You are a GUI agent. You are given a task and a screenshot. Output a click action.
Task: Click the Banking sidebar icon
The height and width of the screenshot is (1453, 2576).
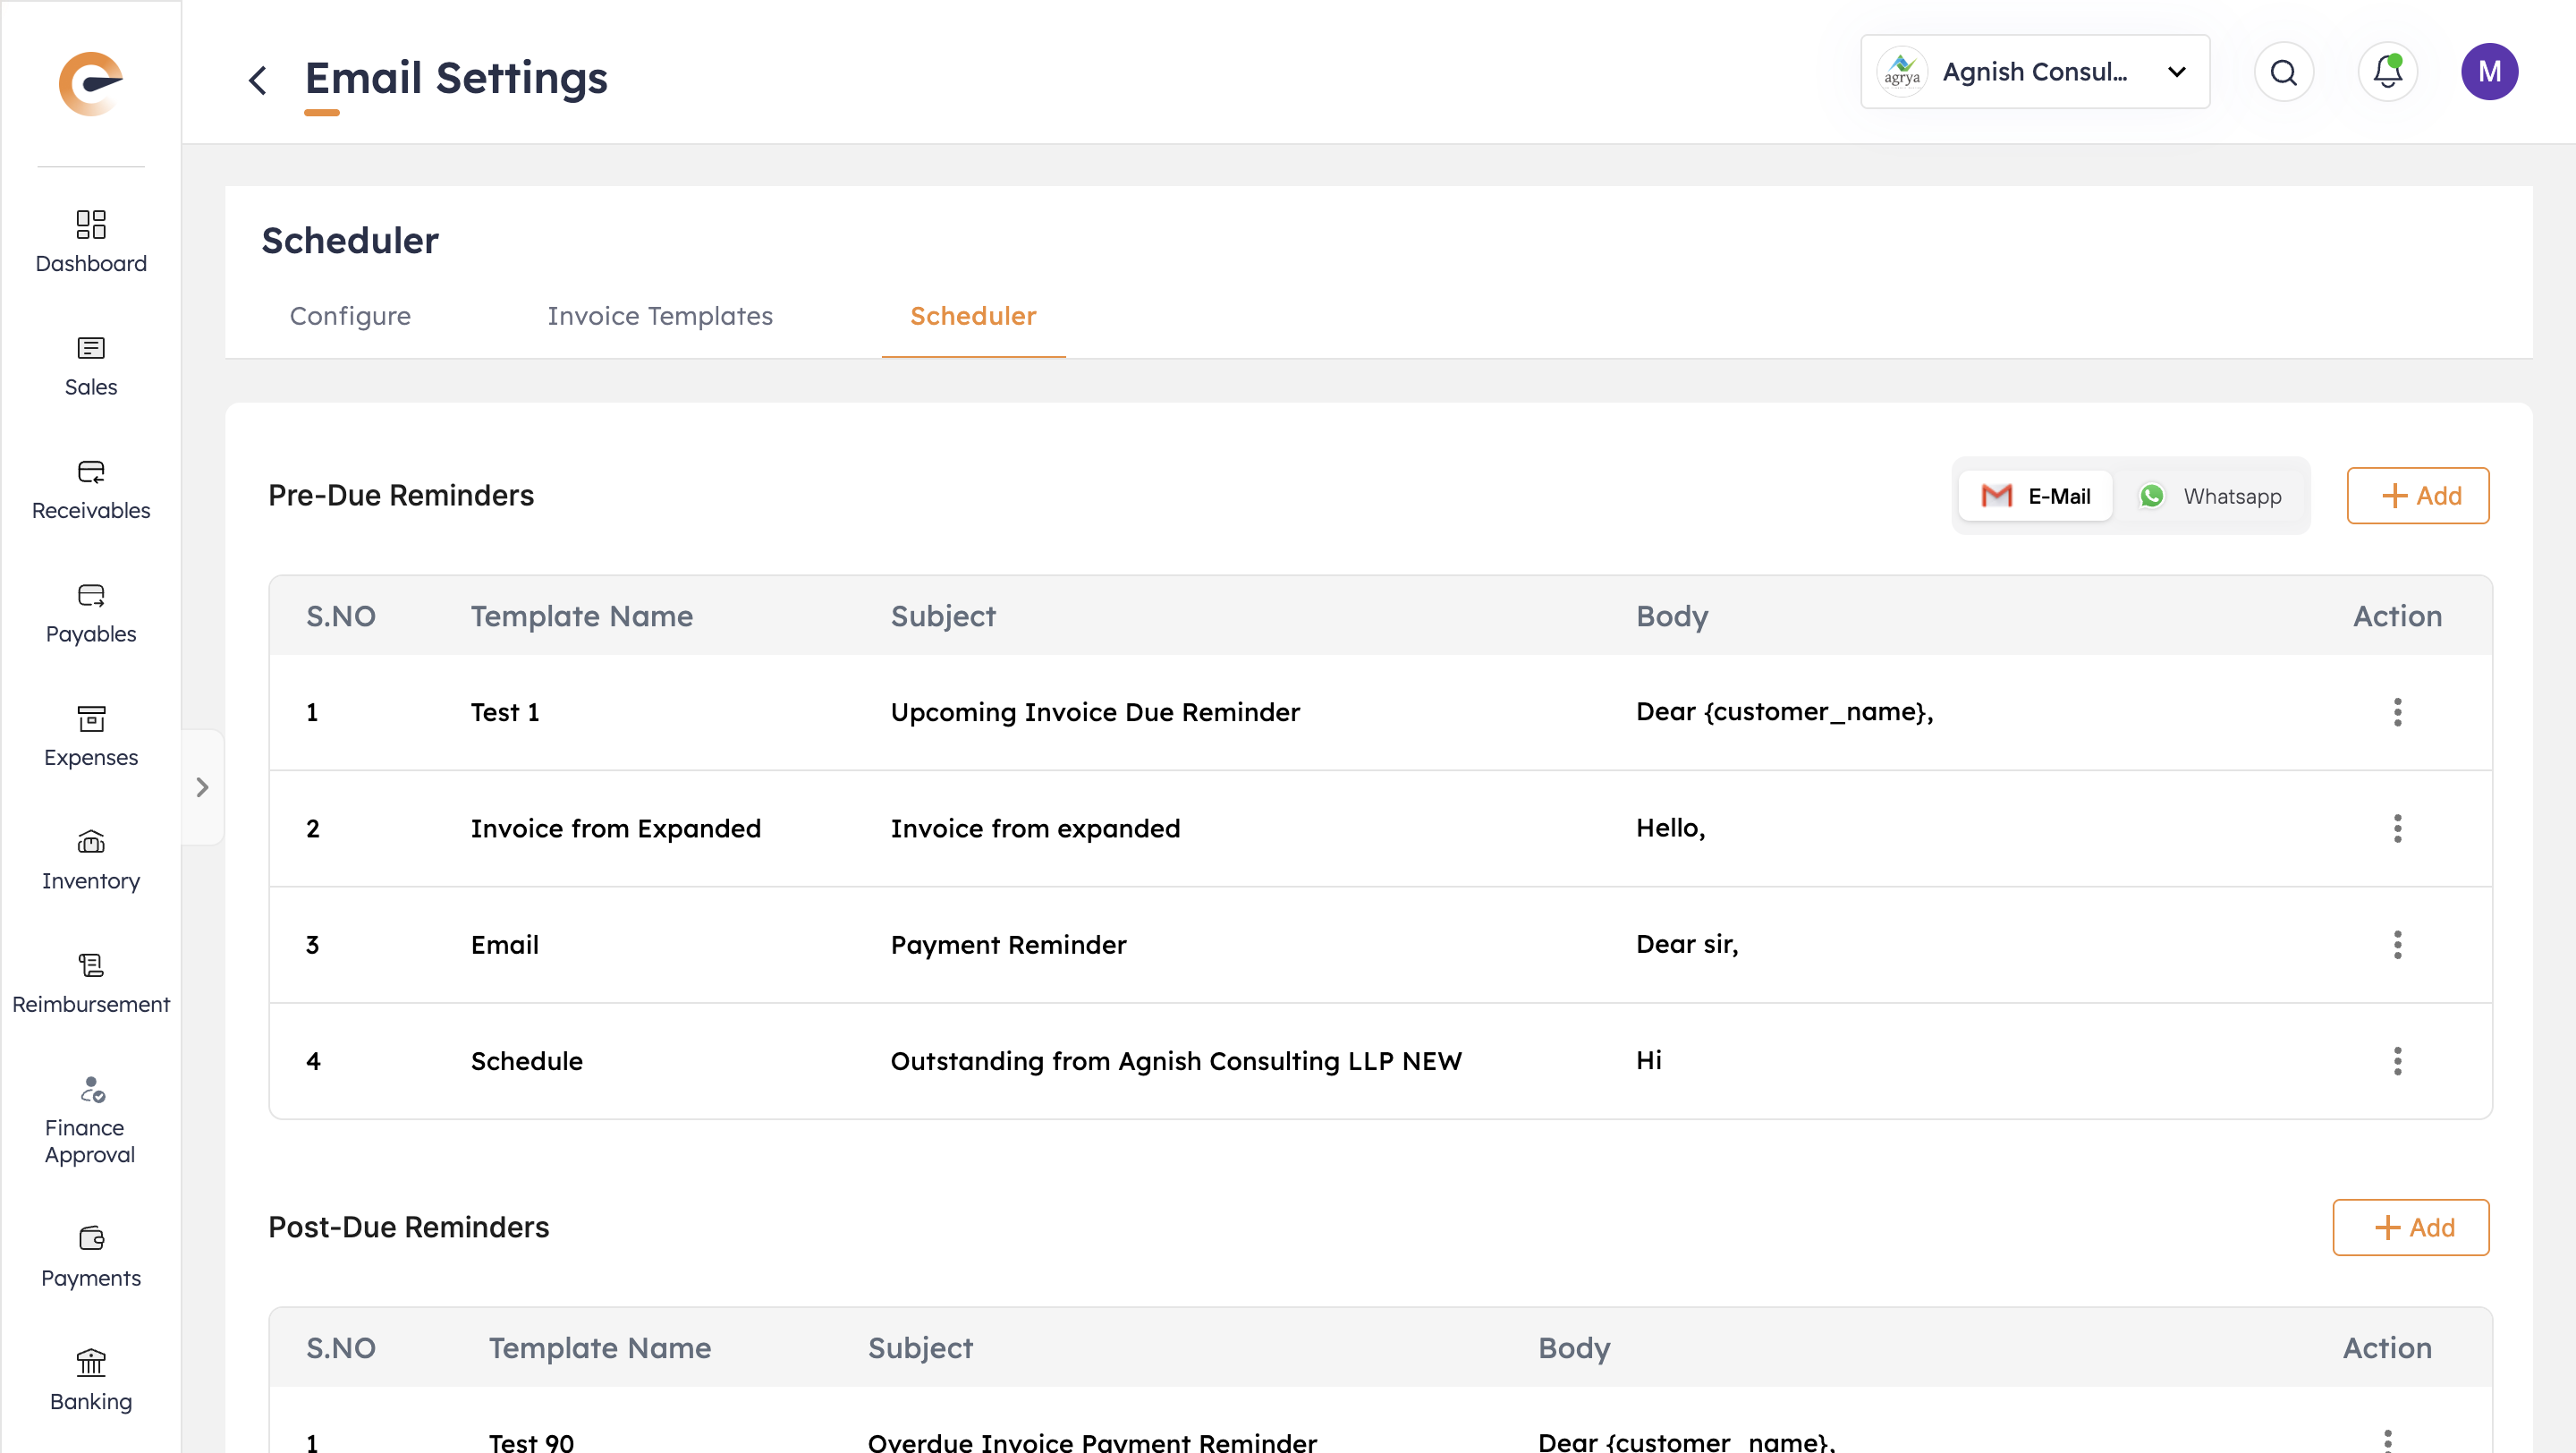[91, 1362]
